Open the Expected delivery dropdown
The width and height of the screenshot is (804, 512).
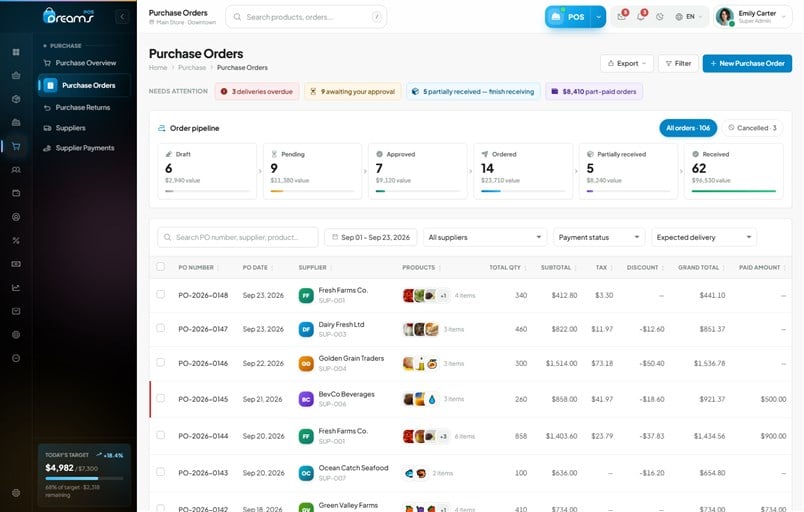click(704, 237)
